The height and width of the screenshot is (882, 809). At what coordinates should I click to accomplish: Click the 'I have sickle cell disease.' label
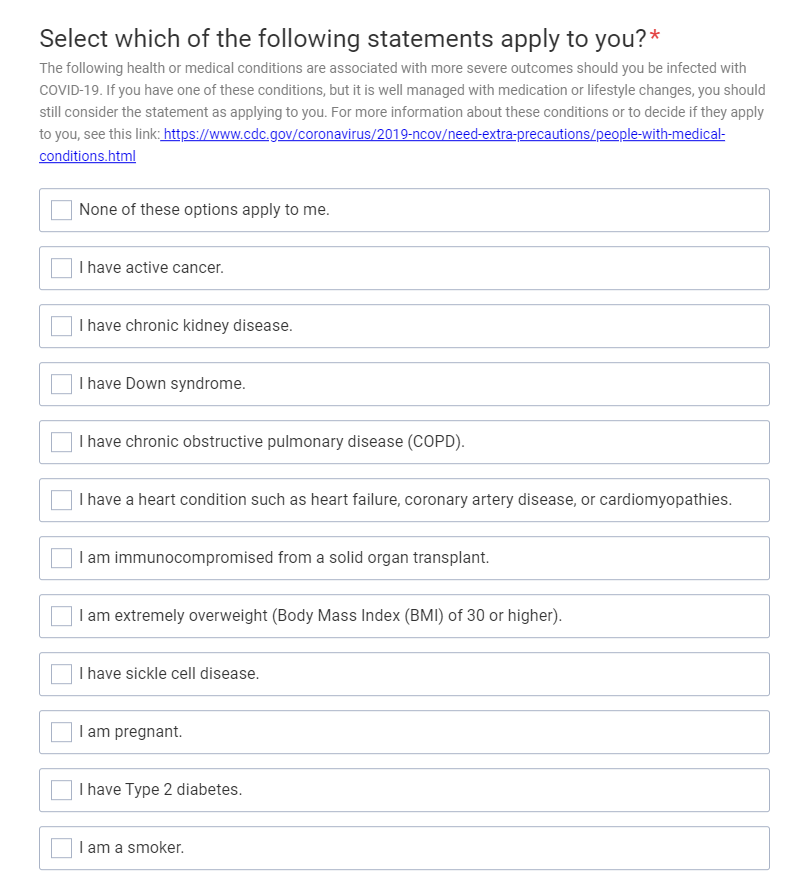point(169,673)
